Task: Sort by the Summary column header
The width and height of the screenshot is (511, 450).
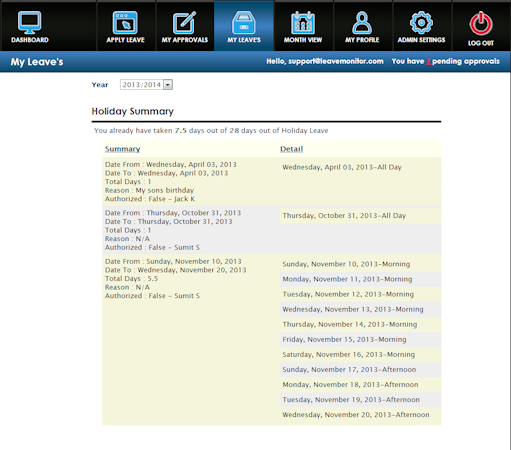Action: 122,149
